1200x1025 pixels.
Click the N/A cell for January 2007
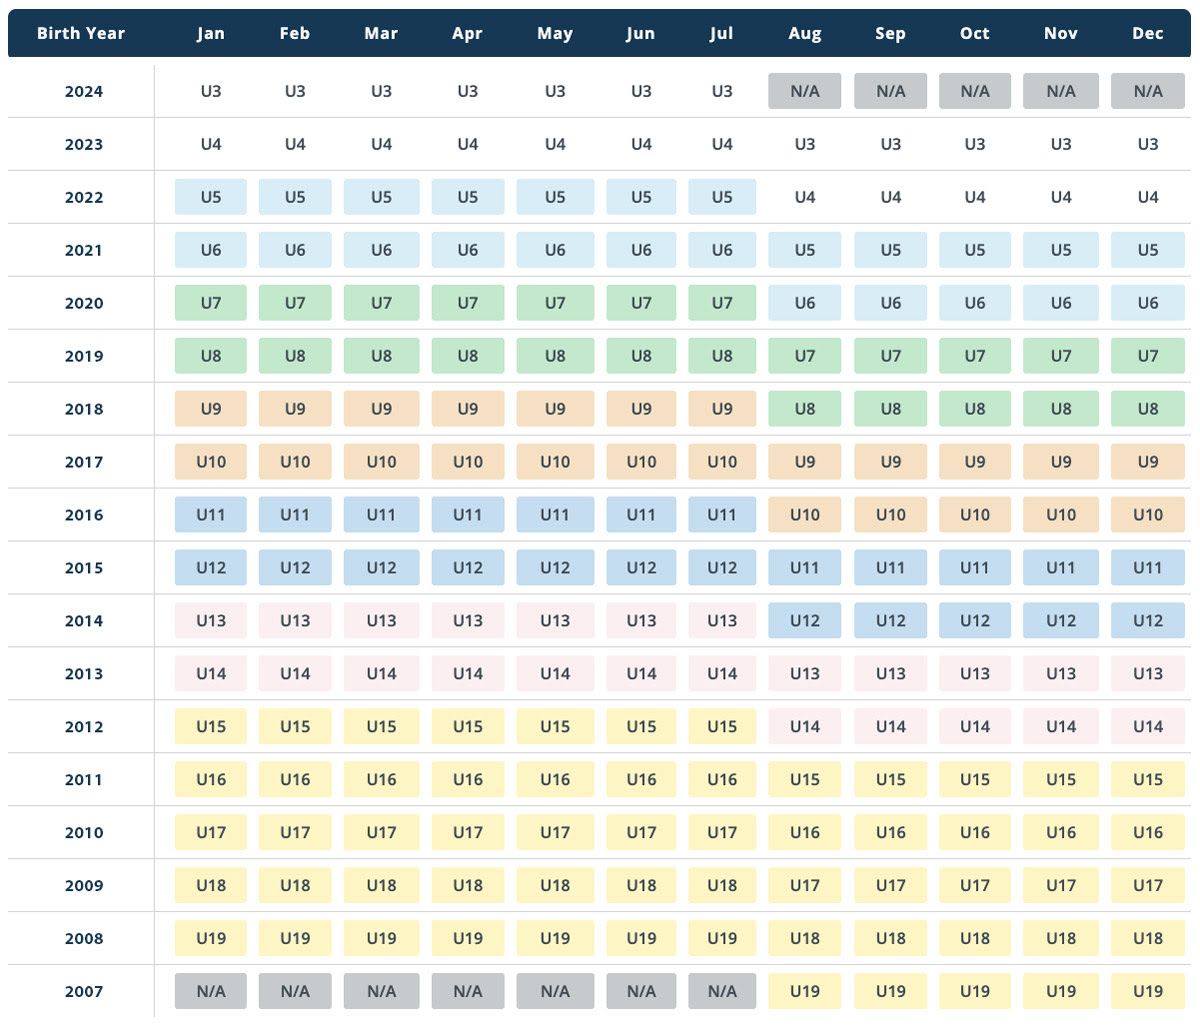211,991
